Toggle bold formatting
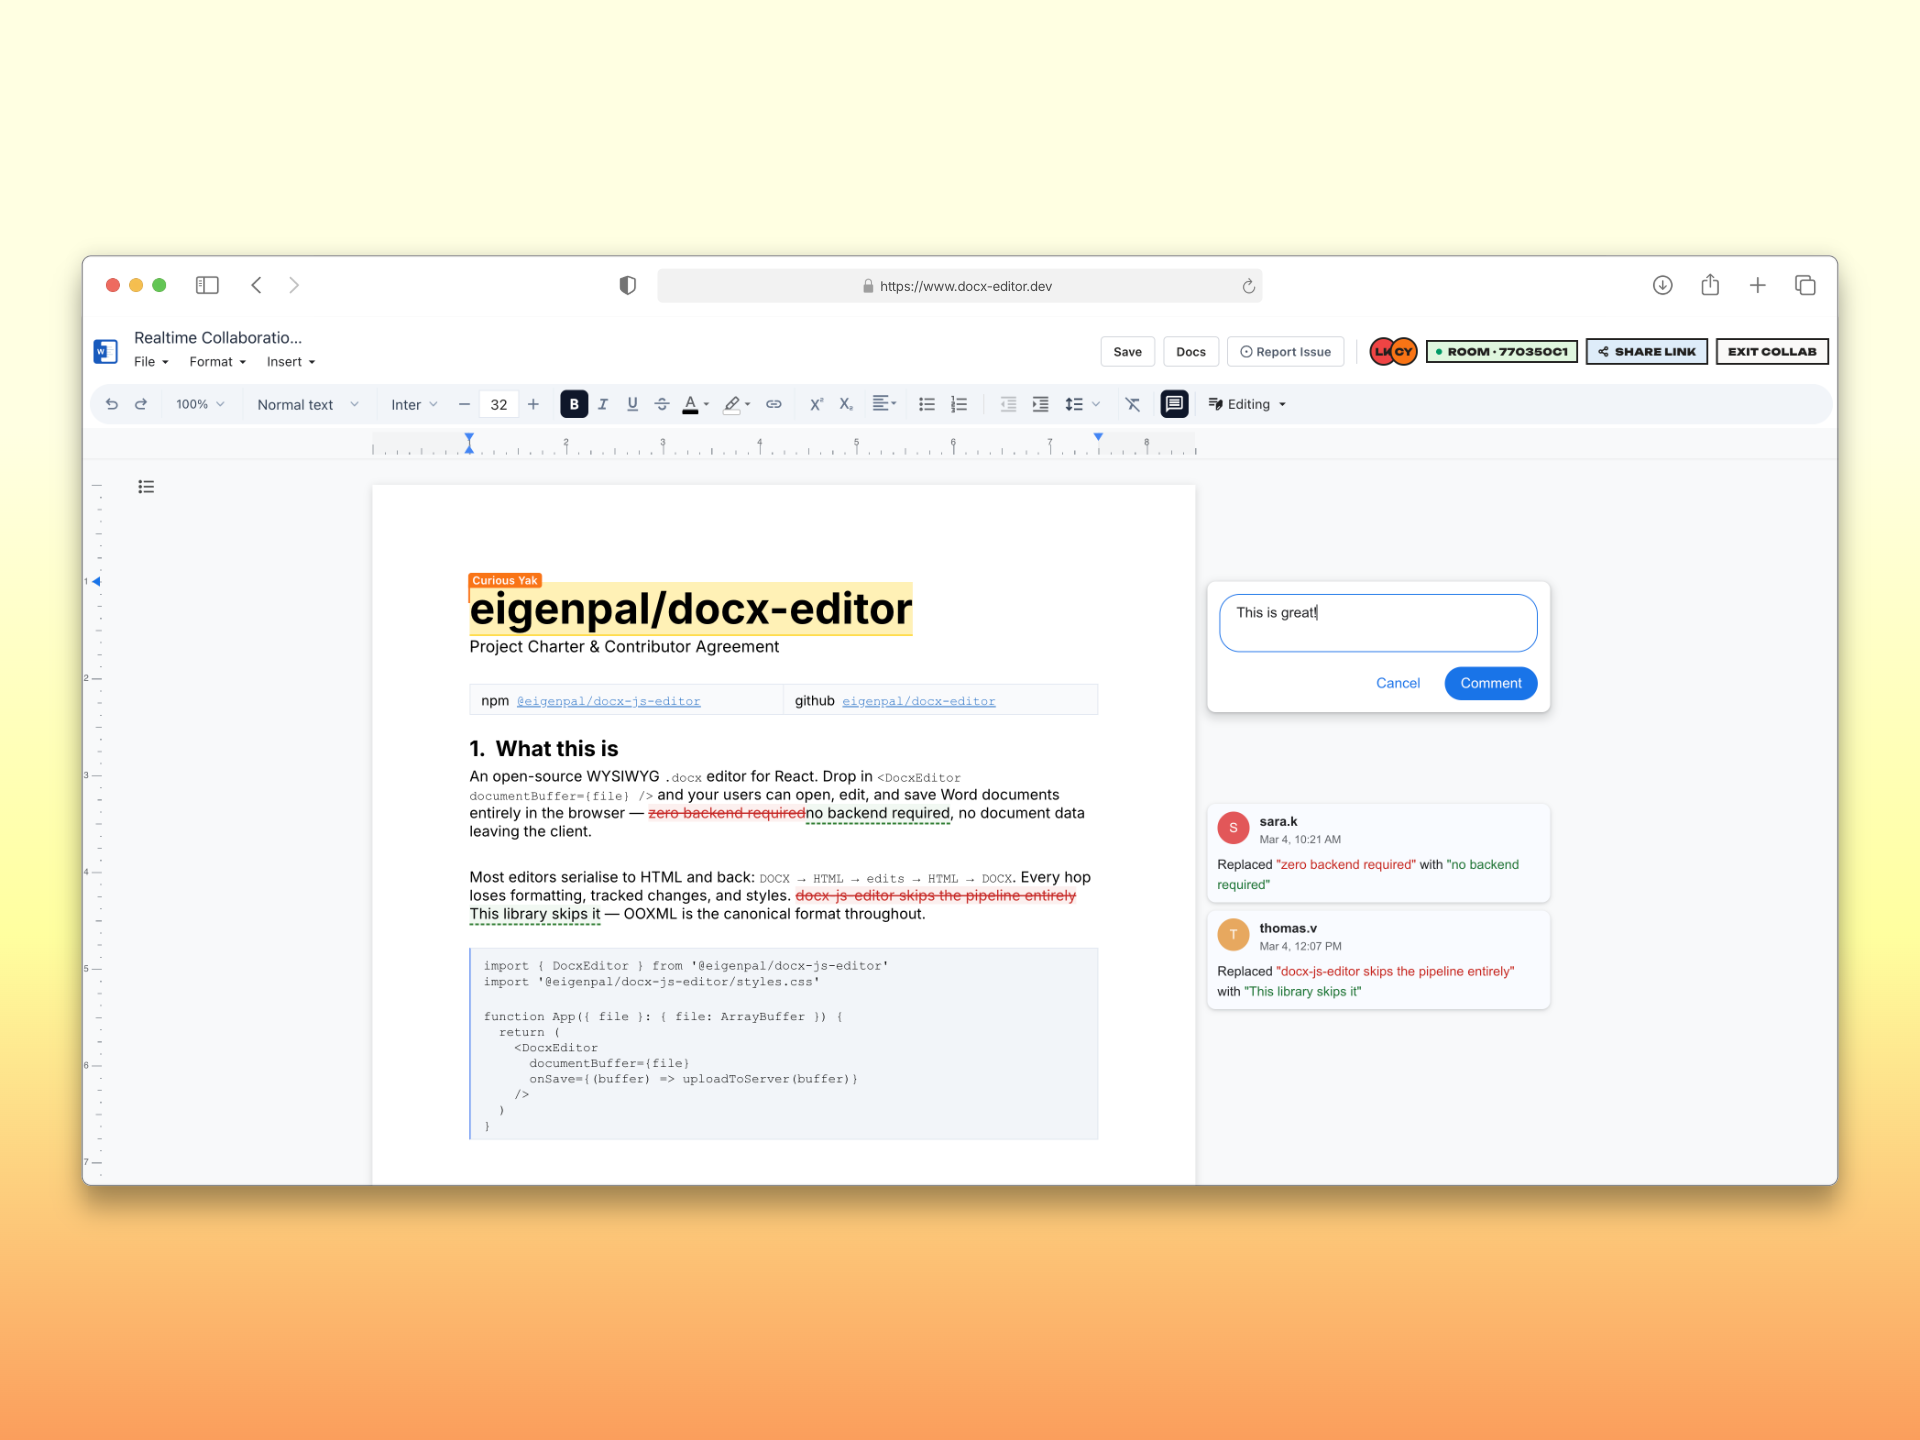The height and width of the screenshot is (1440, 1920). click(574, 404)
